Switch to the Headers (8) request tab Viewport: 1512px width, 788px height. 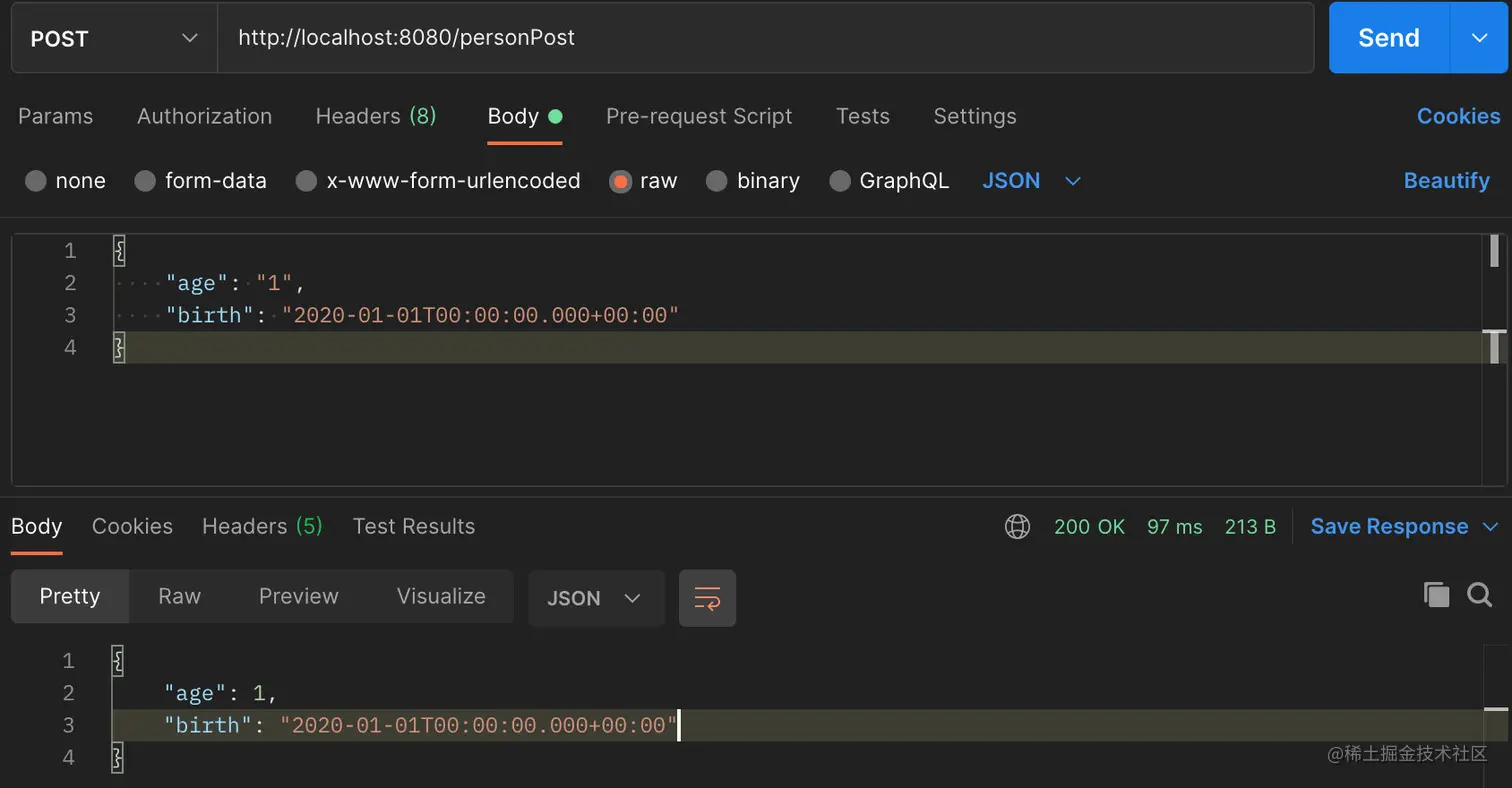click(376, 116)
